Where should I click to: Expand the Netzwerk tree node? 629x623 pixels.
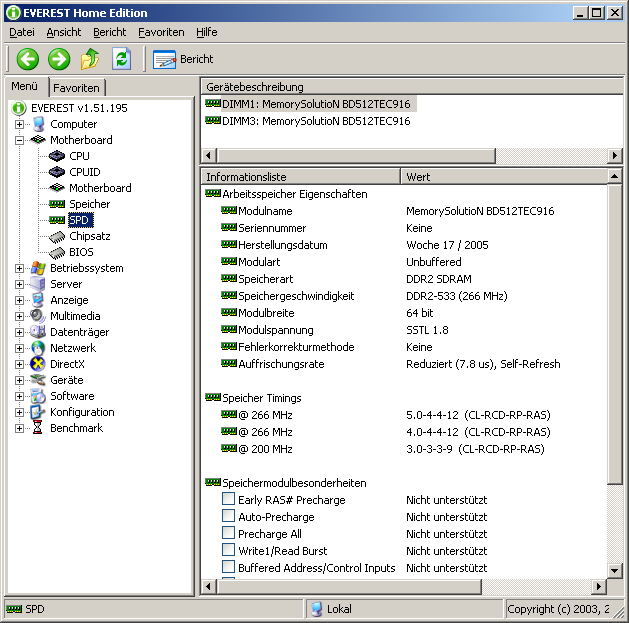coord(19,349)
